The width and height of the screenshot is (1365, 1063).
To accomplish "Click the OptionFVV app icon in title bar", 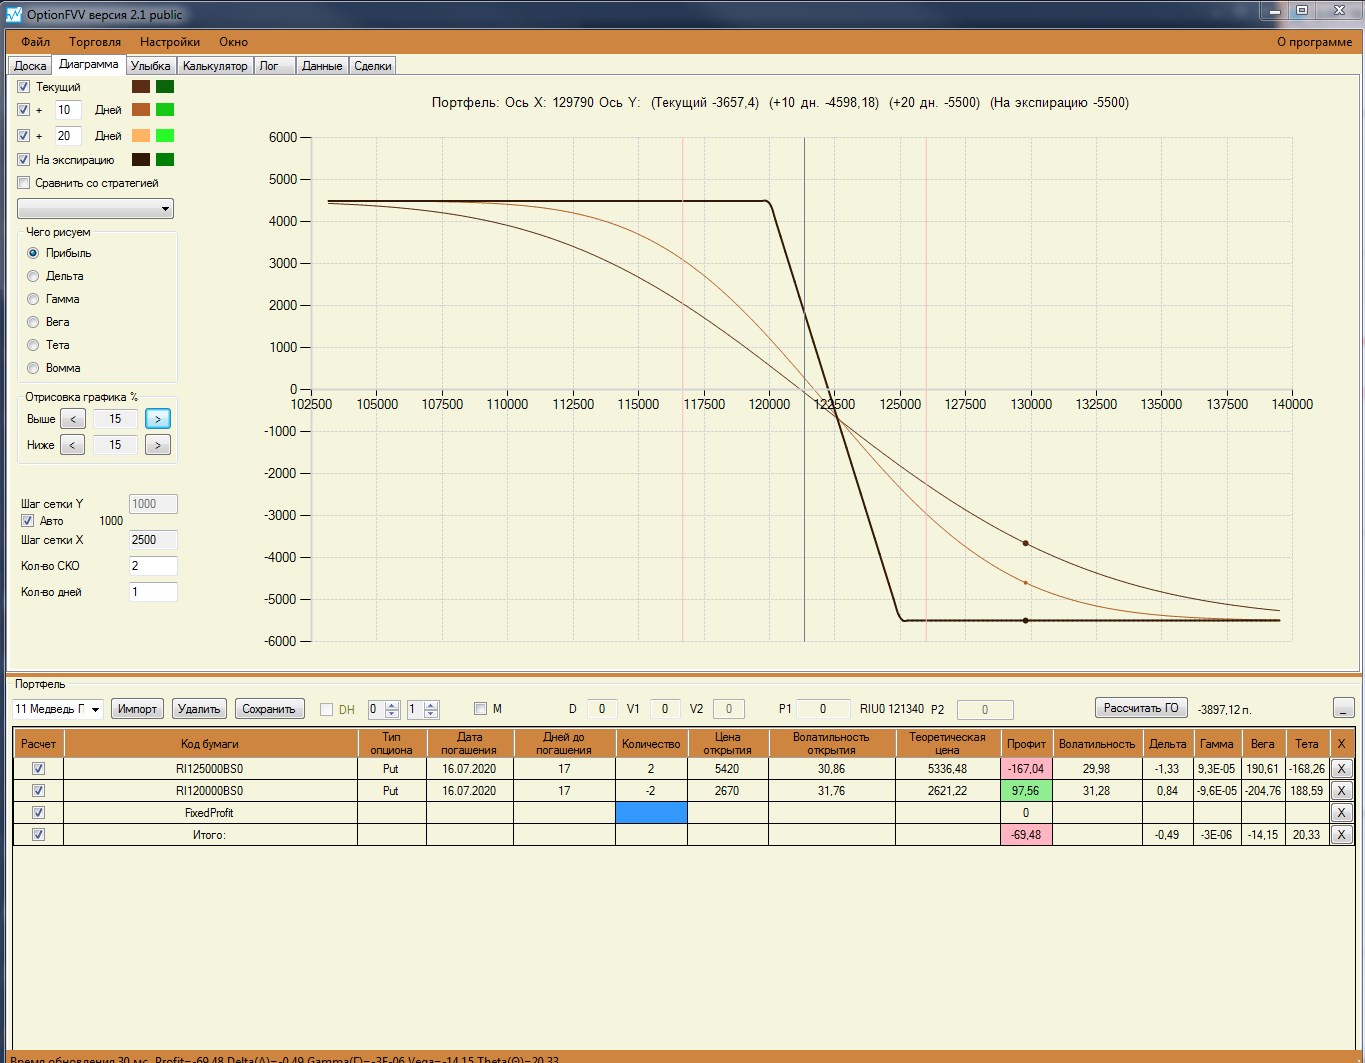I will (x=14, y=14).
